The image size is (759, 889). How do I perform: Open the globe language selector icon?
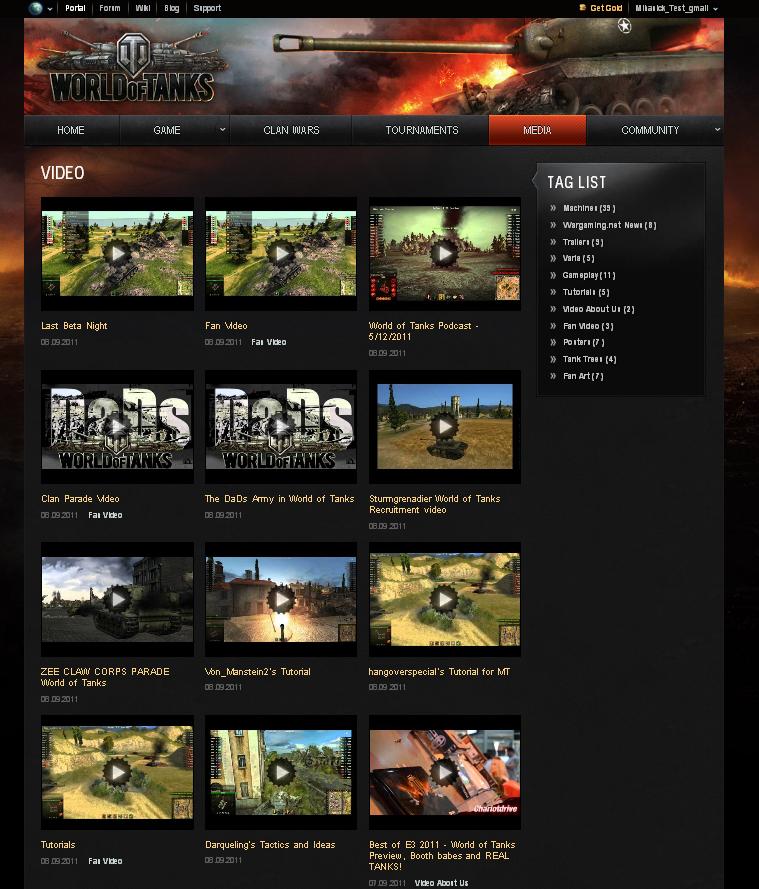click(36, 8)
